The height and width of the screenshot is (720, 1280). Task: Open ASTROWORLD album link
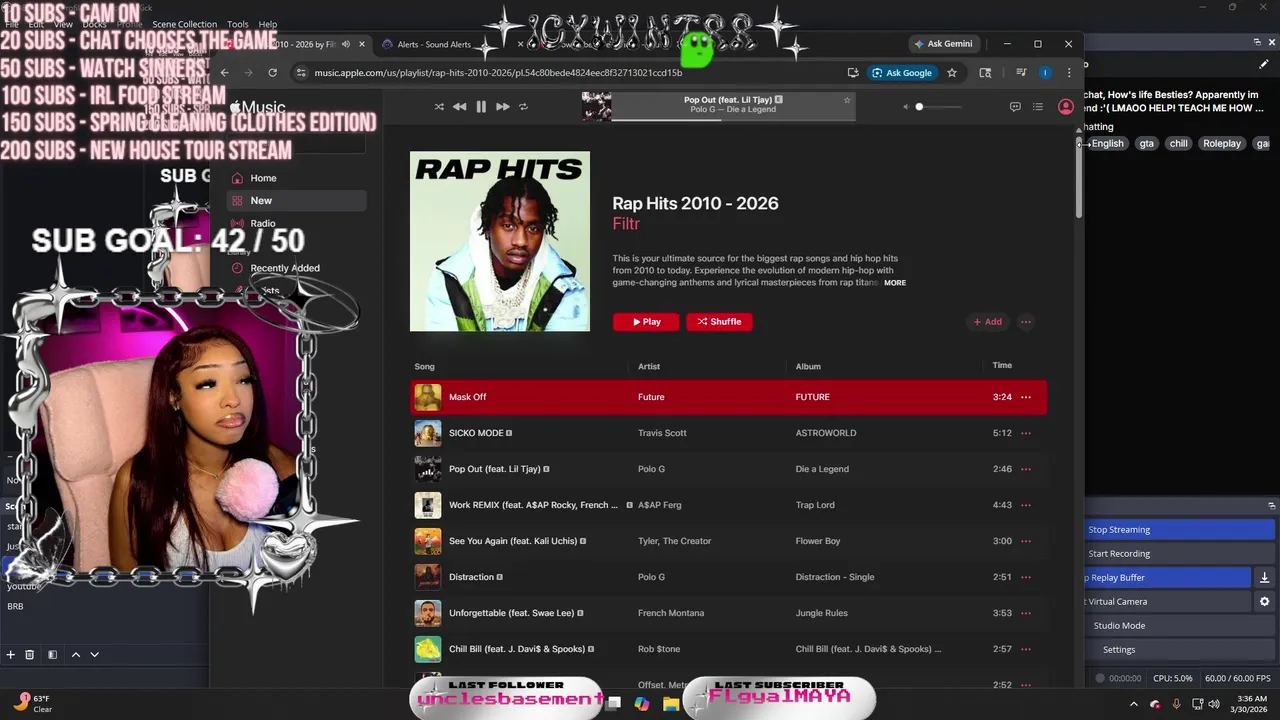coord(826,433)
